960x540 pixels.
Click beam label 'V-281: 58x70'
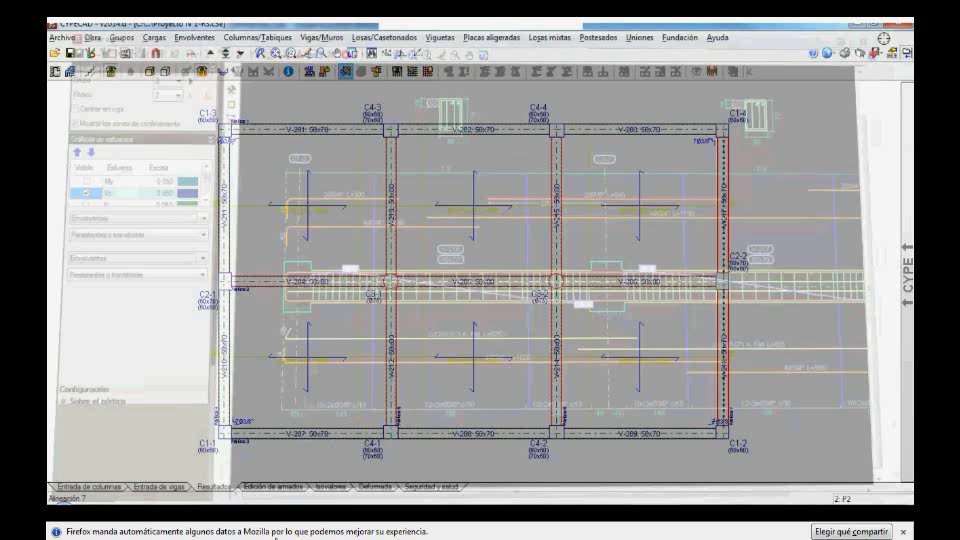coord(307,130)
